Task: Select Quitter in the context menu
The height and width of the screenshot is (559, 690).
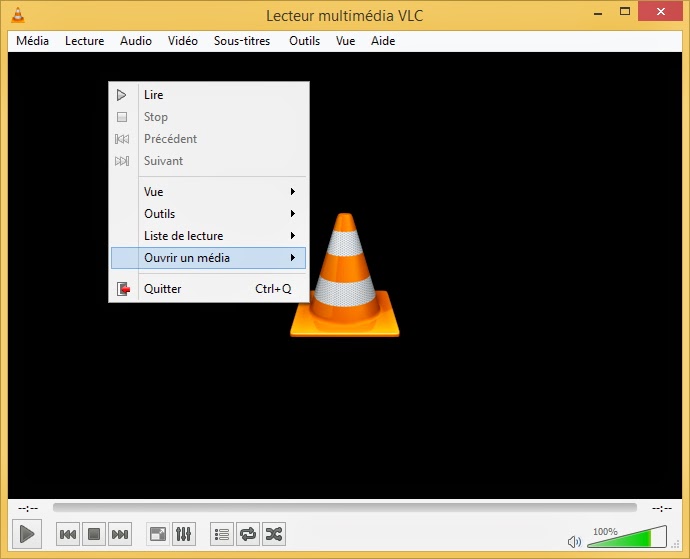Action: (208, 289)
